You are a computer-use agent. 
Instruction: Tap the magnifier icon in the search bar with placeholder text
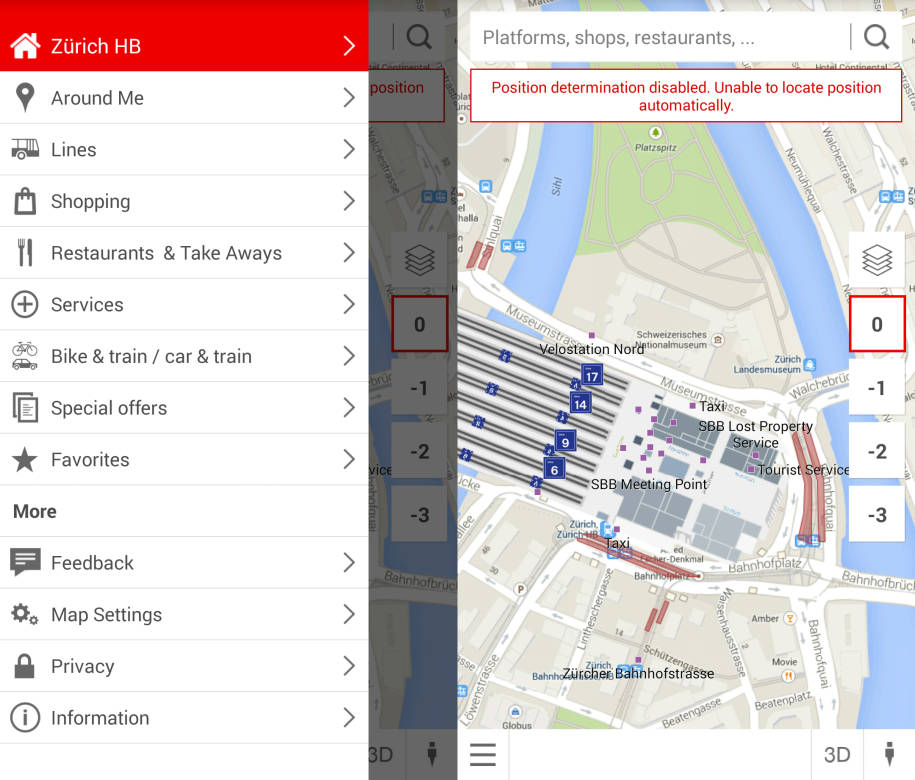point(876,37)
